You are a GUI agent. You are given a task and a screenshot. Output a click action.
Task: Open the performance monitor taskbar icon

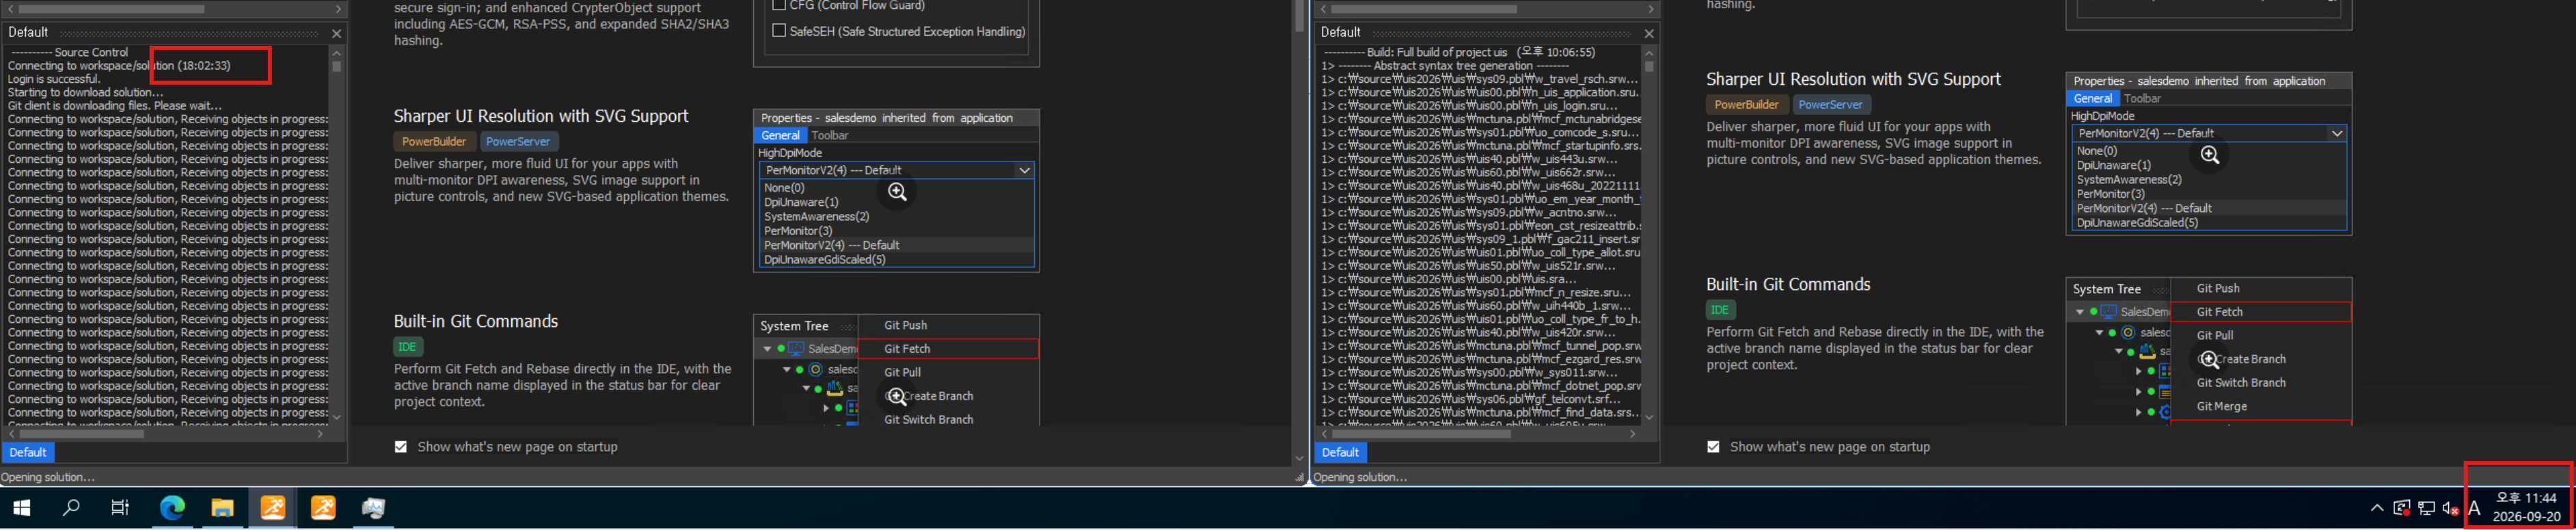coord(373,508)
